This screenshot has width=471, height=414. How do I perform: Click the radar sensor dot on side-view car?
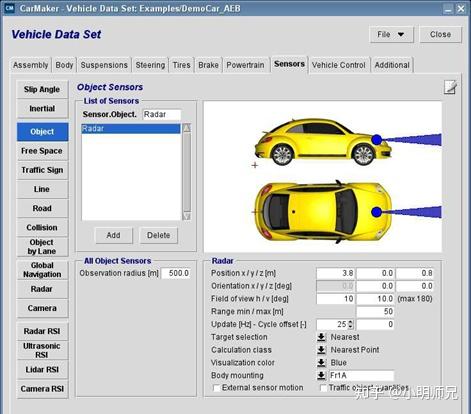[x=377, y=140]
